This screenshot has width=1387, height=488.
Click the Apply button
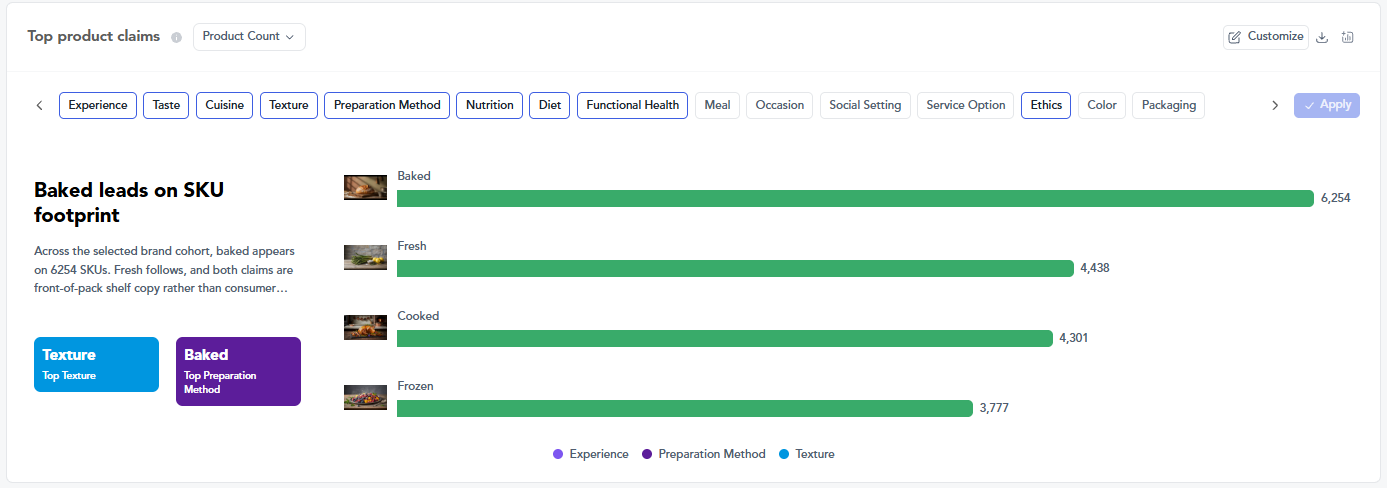(1327, 105)
